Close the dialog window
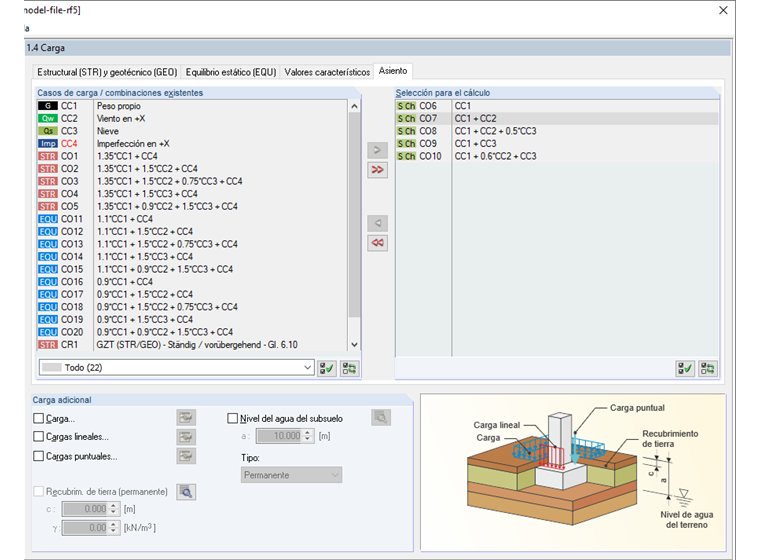The height and width of the screenshot is (560, 760). tap(723, 10)
